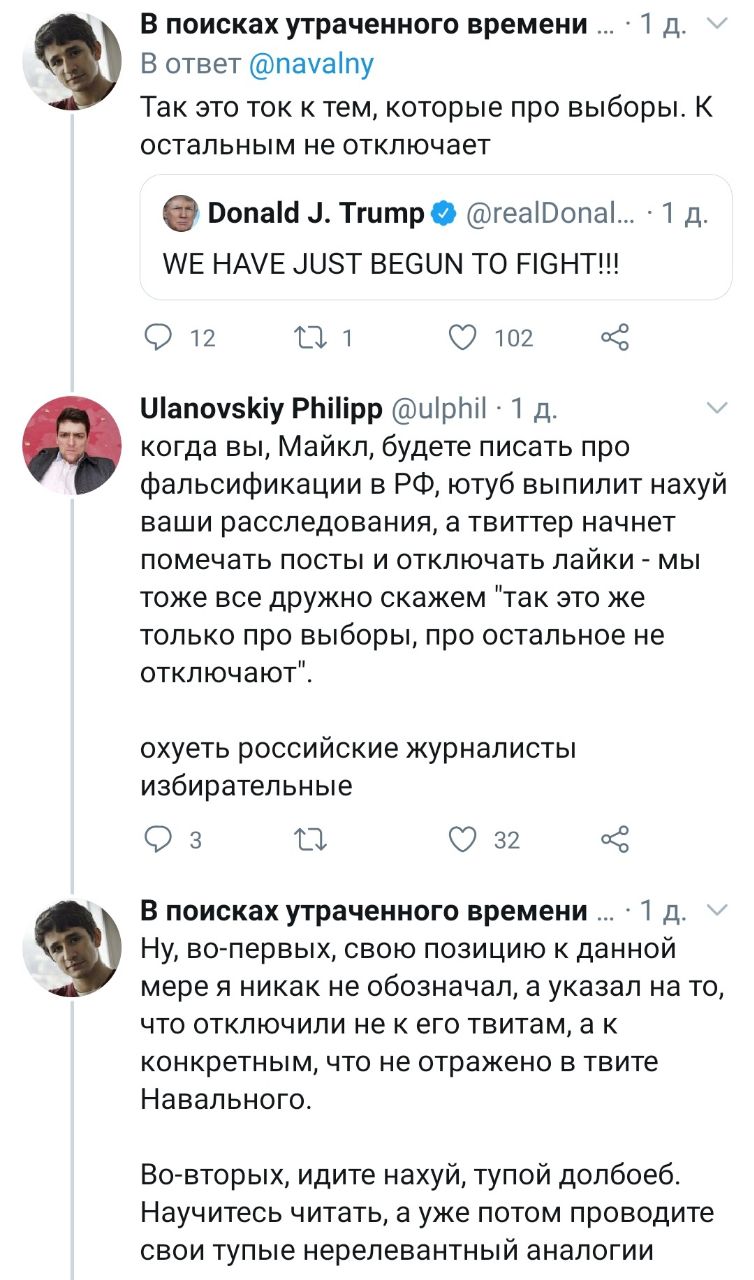This screenshot has height=1280, width=754.
Task: Tap the first tweet author's avatar
Action: coord(71,60)
